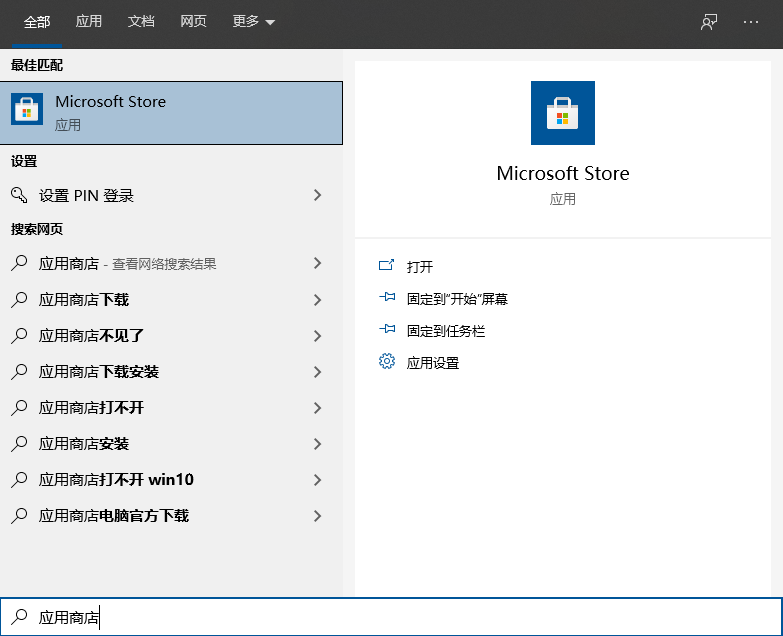This screenshot has width=783, height=636.
Task: Switch to the 网页 tab
Action: 193,21
